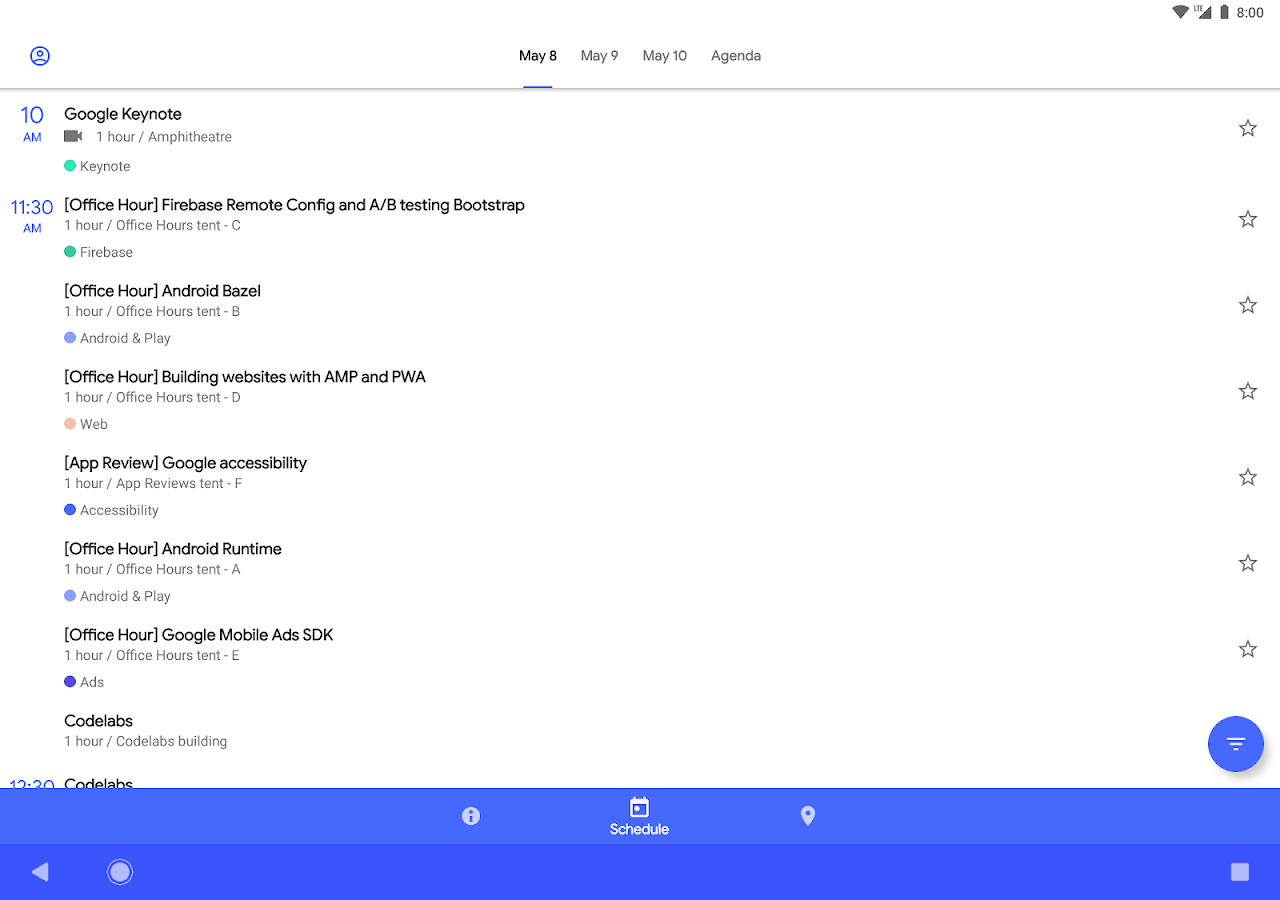Viewport: 1280px width, 900px height.
Task: Open the user account profile icon
Action: pos(40,56)
